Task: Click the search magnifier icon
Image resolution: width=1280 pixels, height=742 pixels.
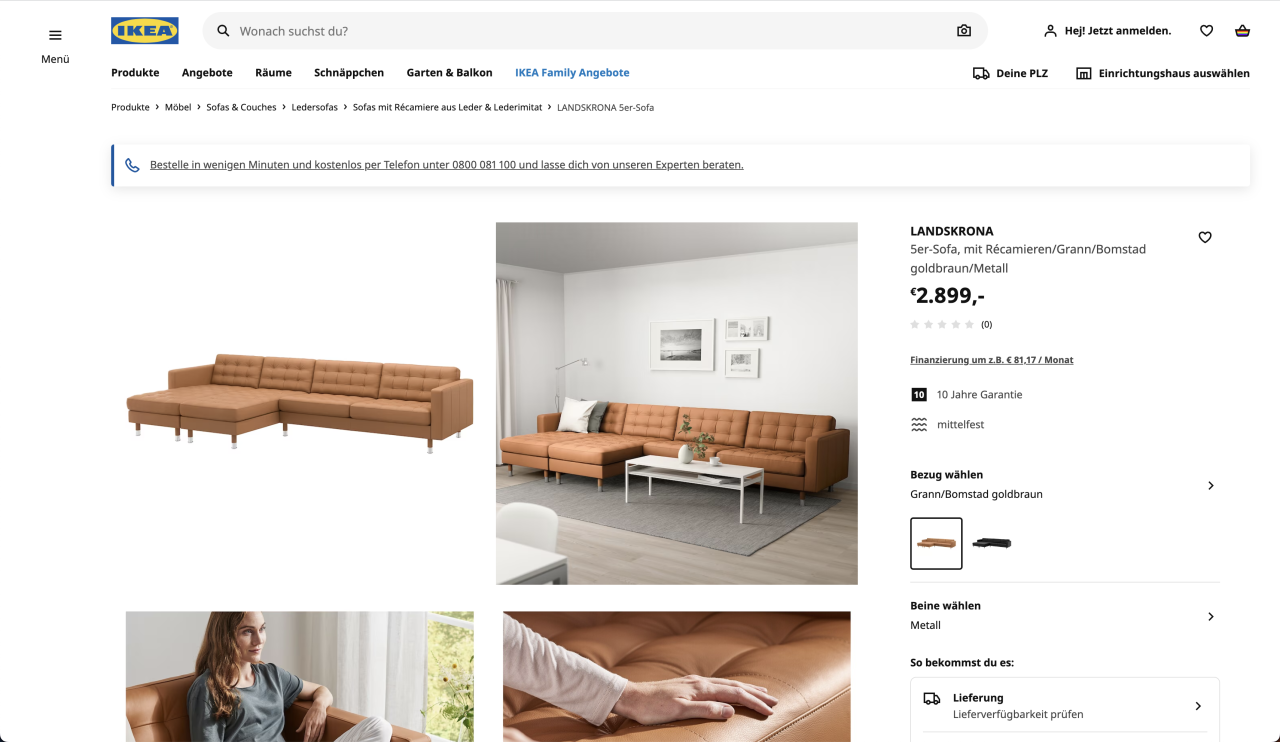Action: point(224,31)
